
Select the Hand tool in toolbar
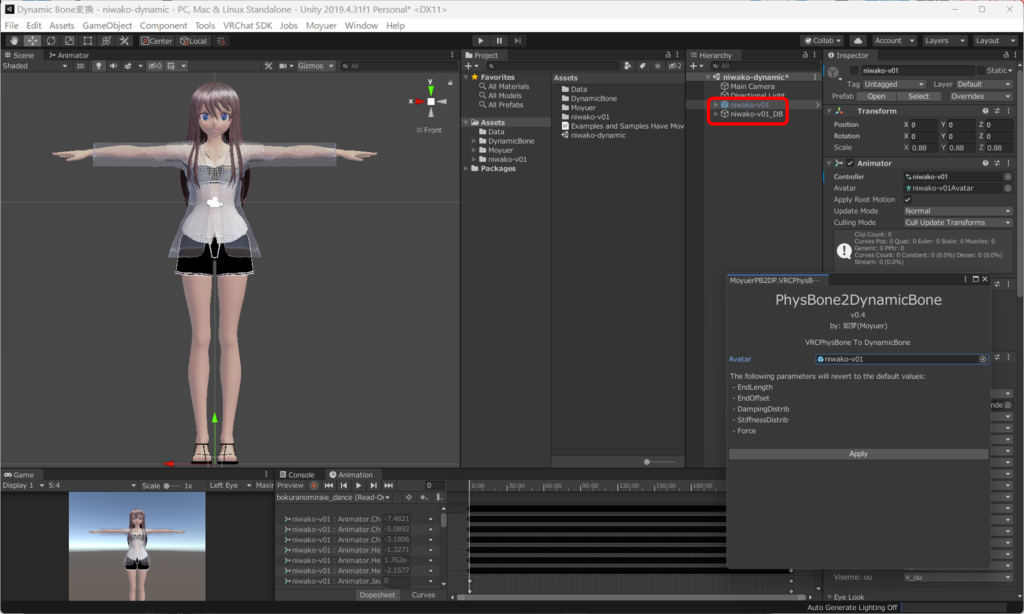click(14, 41)
